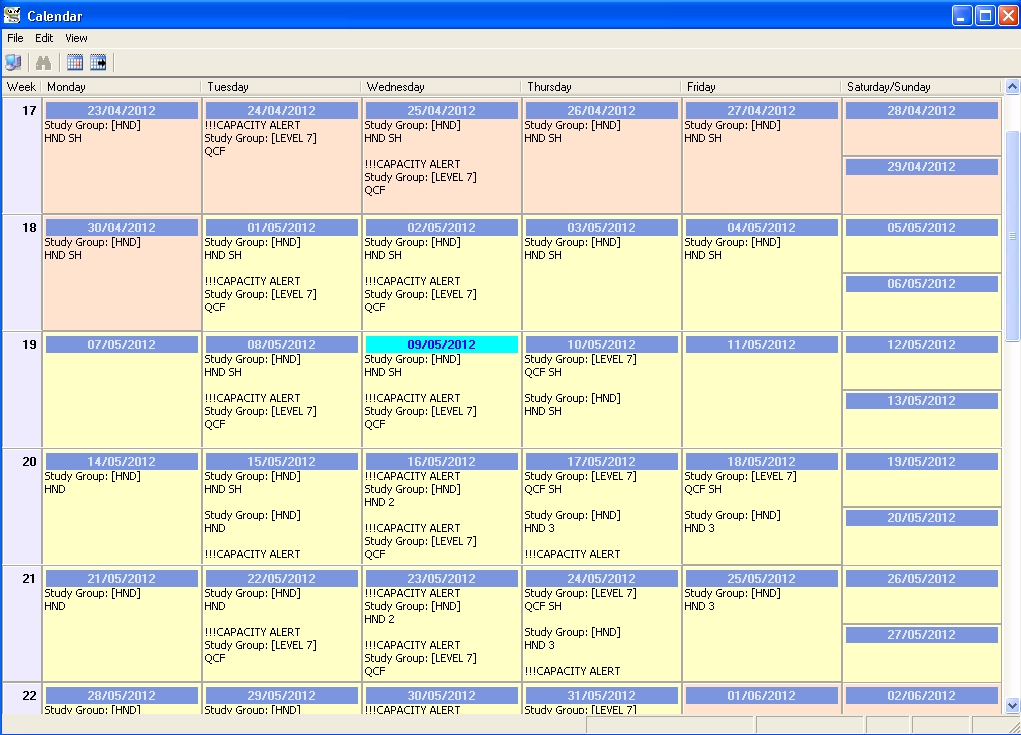This screenshot has width=1021, height=735.
Task: Select the date header 25/05/2012
Action: coord(761,579)
